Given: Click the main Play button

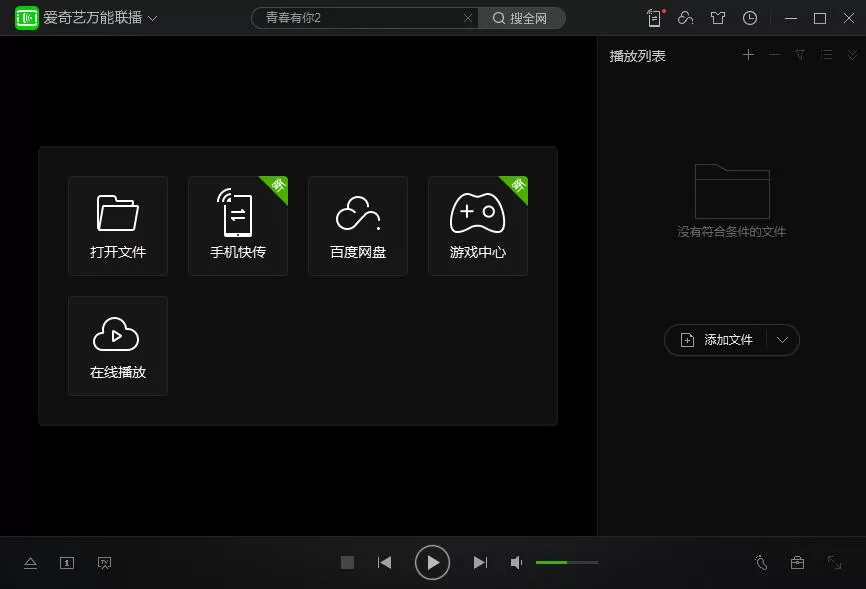Looking at the screenshot, I should (432, 562).
